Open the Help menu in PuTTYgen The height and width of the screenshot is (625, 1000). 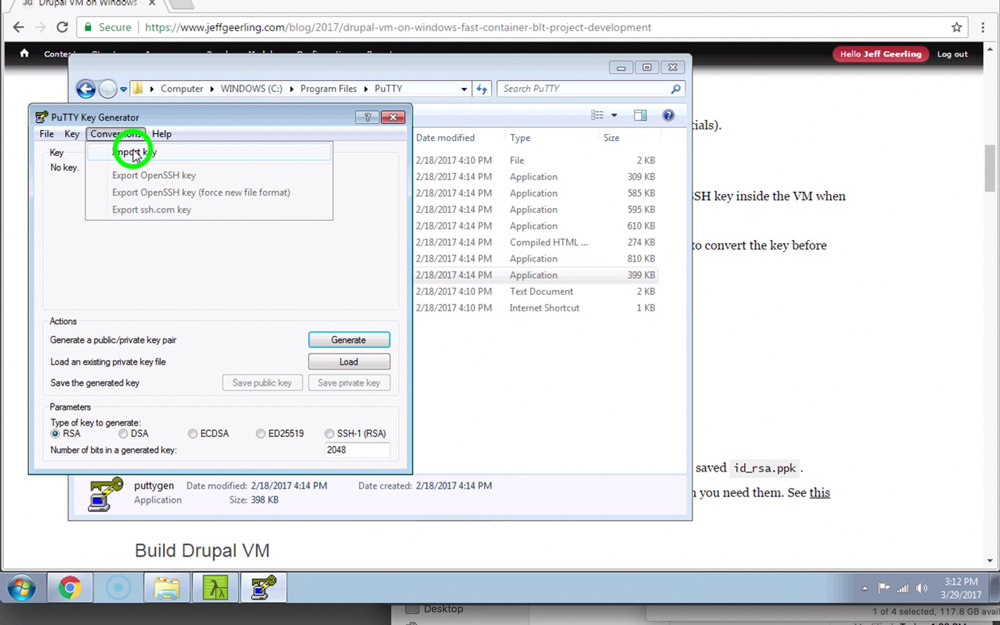pos(162,134)
